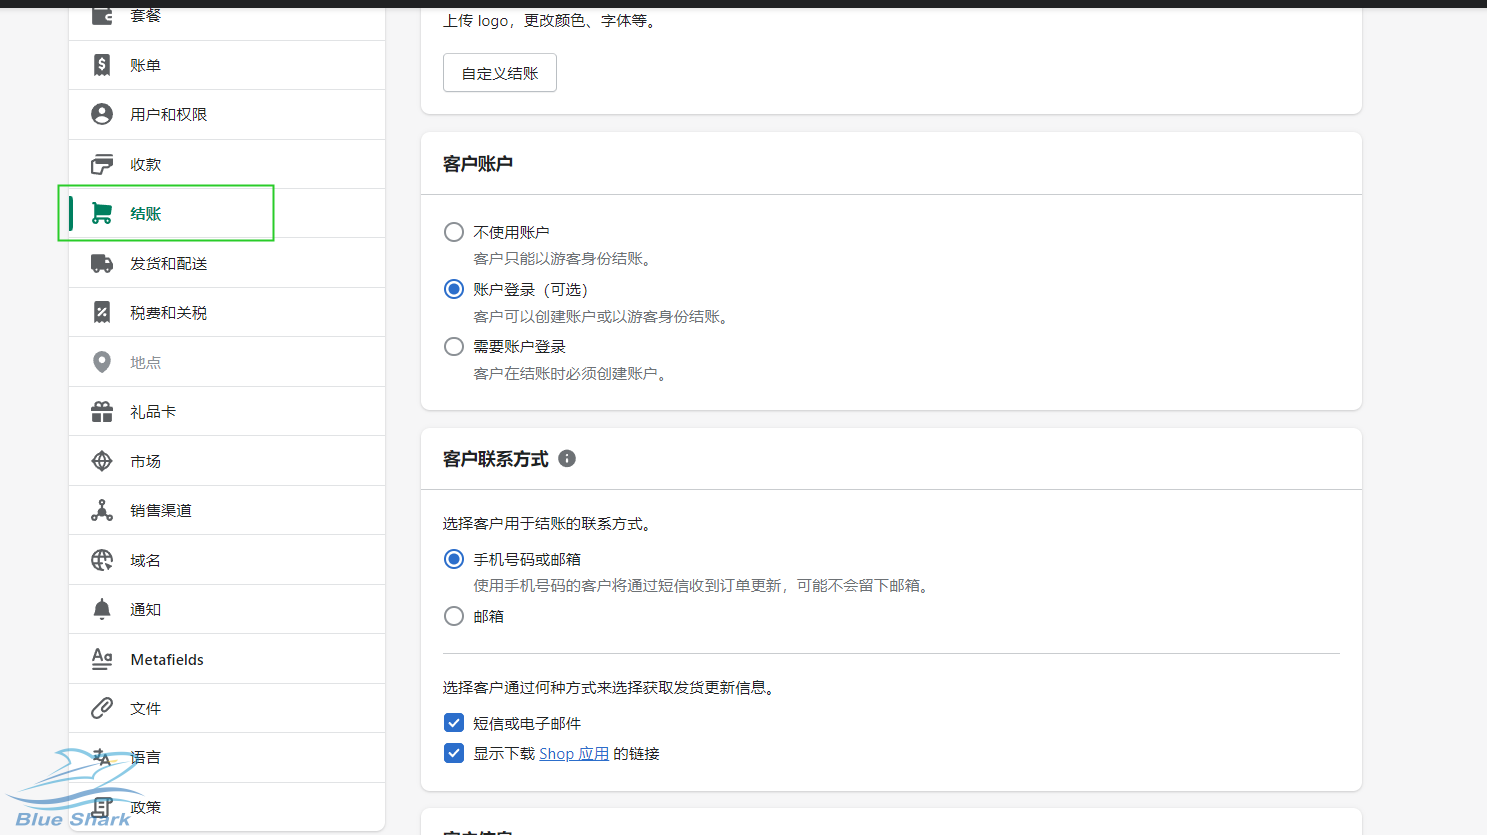Open 文件 settings entry

click(227, 708)
